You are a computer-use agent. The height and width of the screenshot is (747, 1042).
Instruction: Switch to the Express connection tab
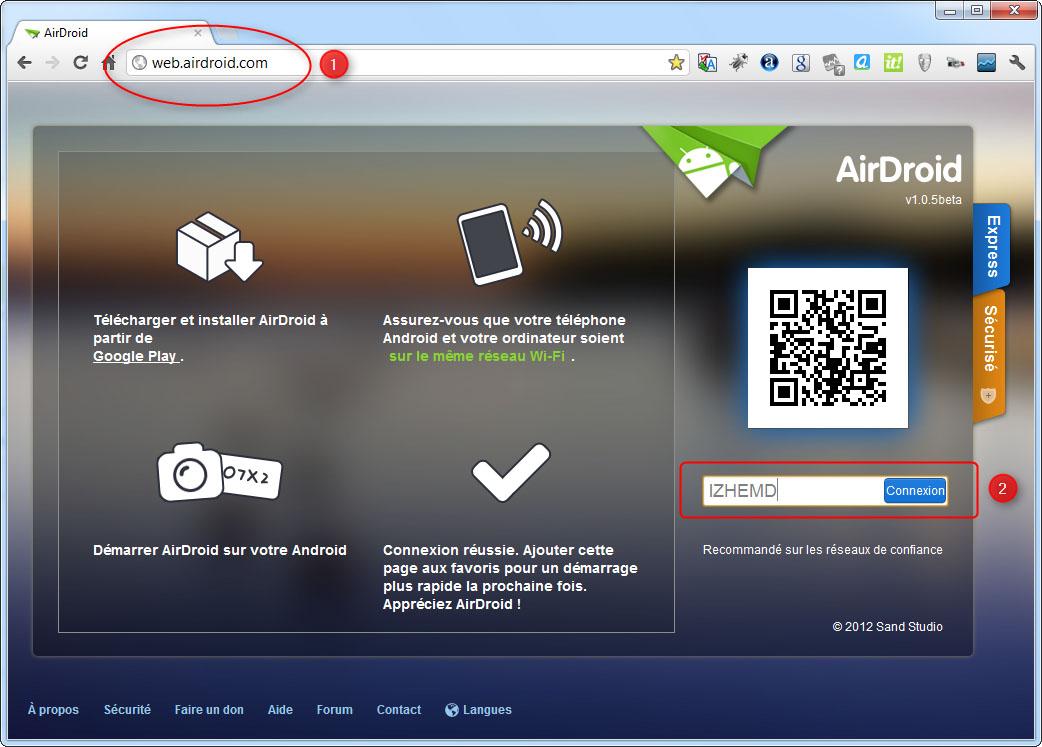click(x=991, y=247)
